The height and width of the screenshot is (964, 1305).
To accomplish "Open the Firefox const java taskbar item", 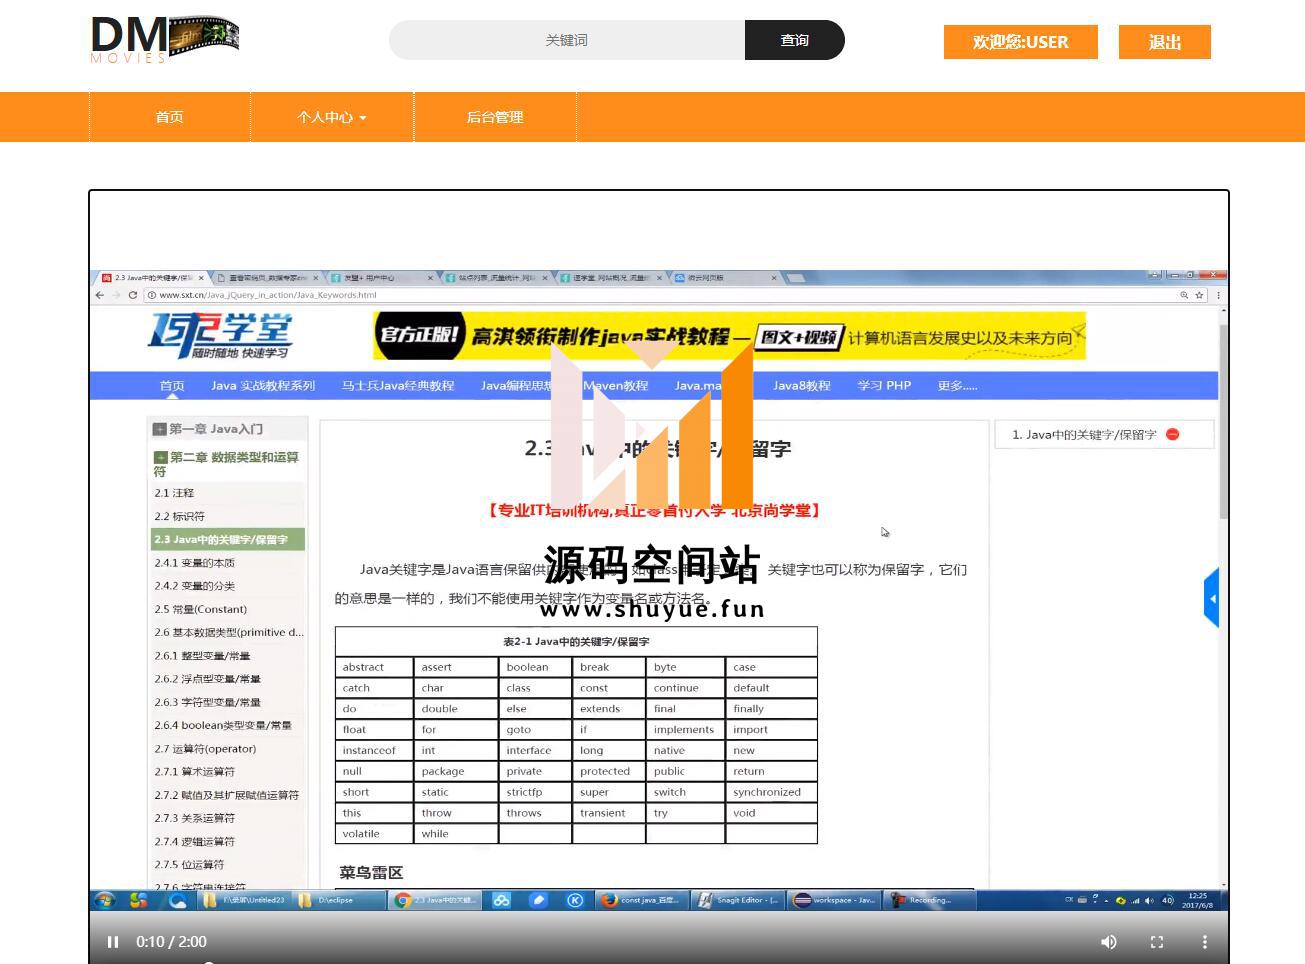I will [641, 900].
